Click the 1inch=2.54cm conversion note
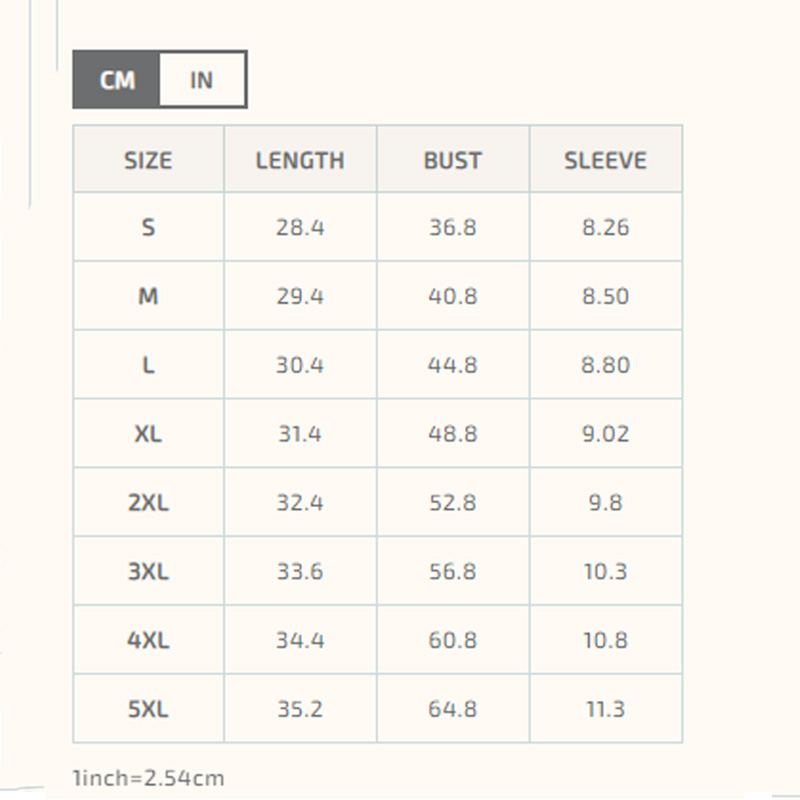The image size is (800, 800). (148, 778)
